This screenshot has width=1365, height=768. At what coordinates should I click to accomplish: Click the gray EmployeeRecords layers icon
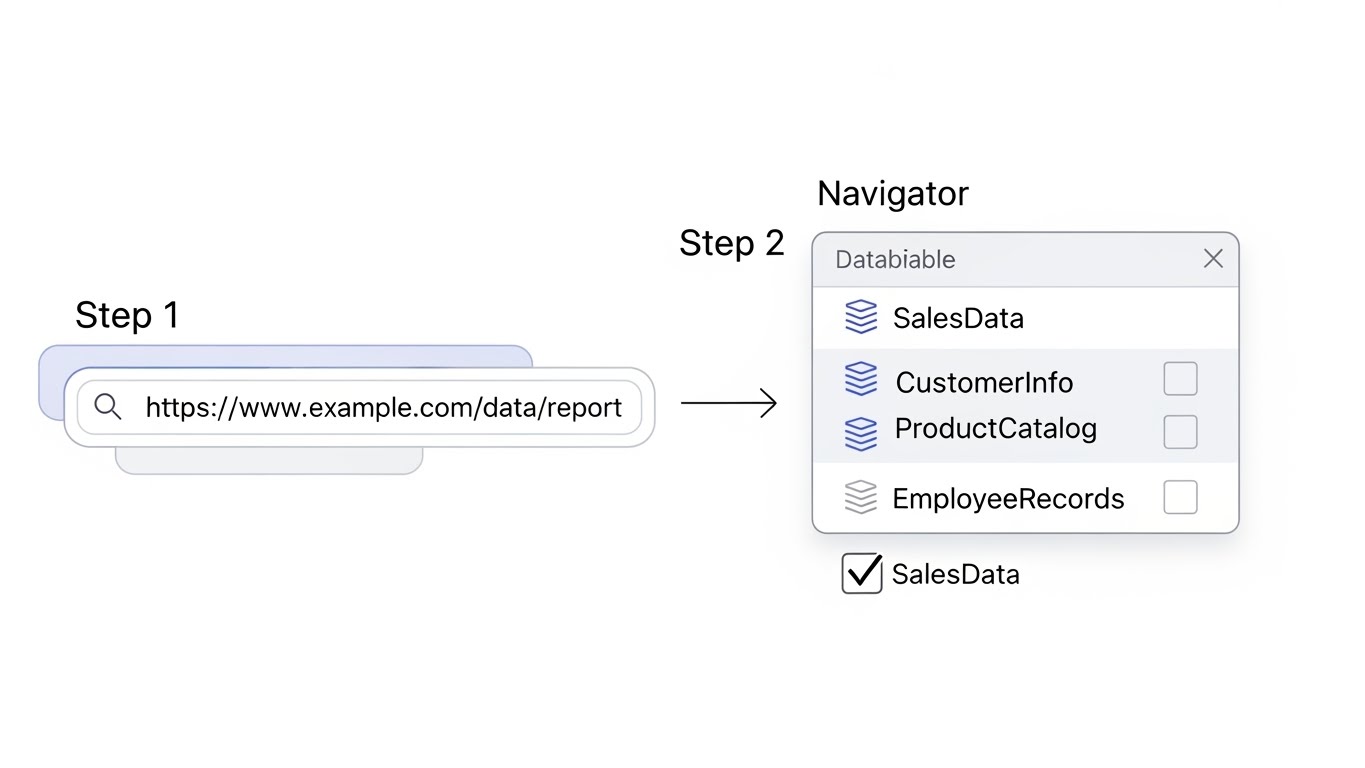861,497
